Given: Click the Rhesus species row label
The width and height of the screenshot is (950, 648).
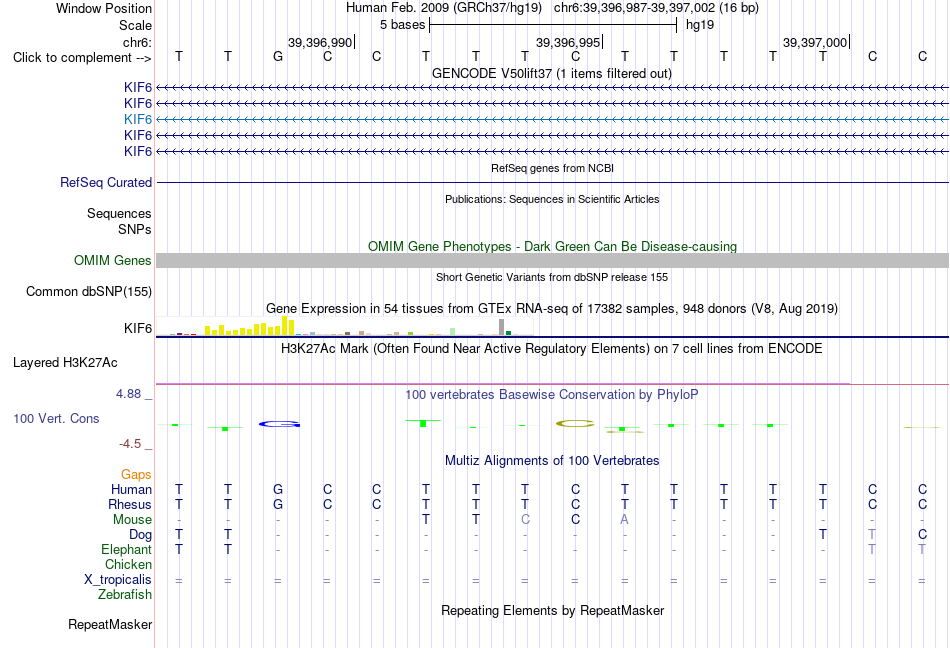Looking at the screenshot, I should [130, 504].
